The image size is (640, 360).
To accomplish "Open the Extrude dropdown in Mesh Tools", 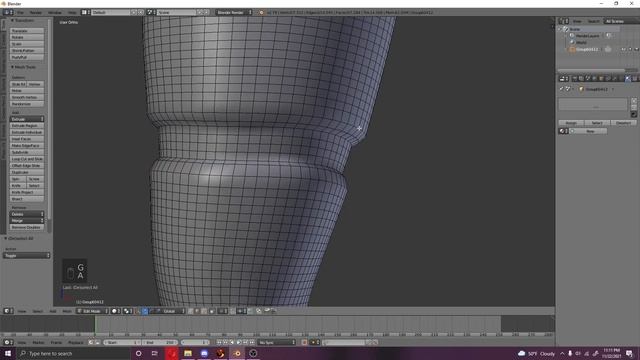I will [27, 119].
